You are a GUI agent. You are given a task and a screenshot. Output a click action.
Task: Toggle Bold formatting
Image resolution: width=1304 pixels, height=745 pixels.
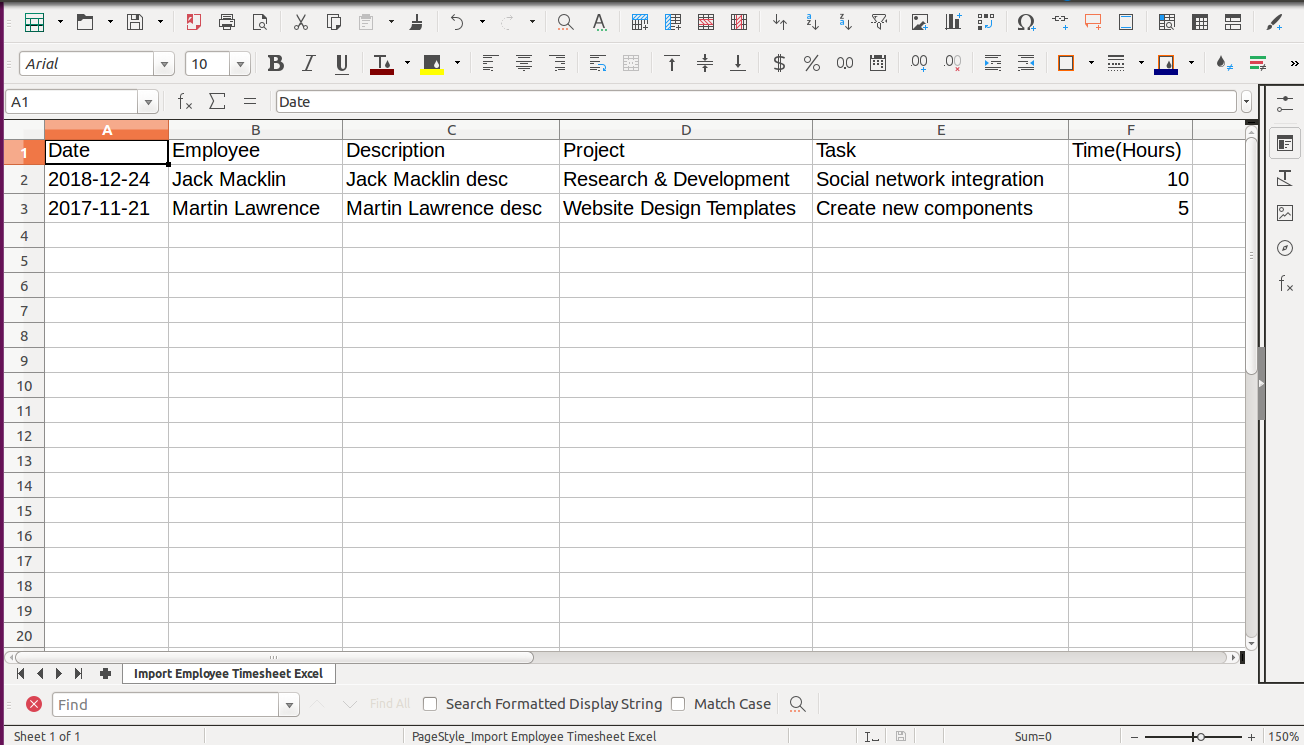pos(276,64)
